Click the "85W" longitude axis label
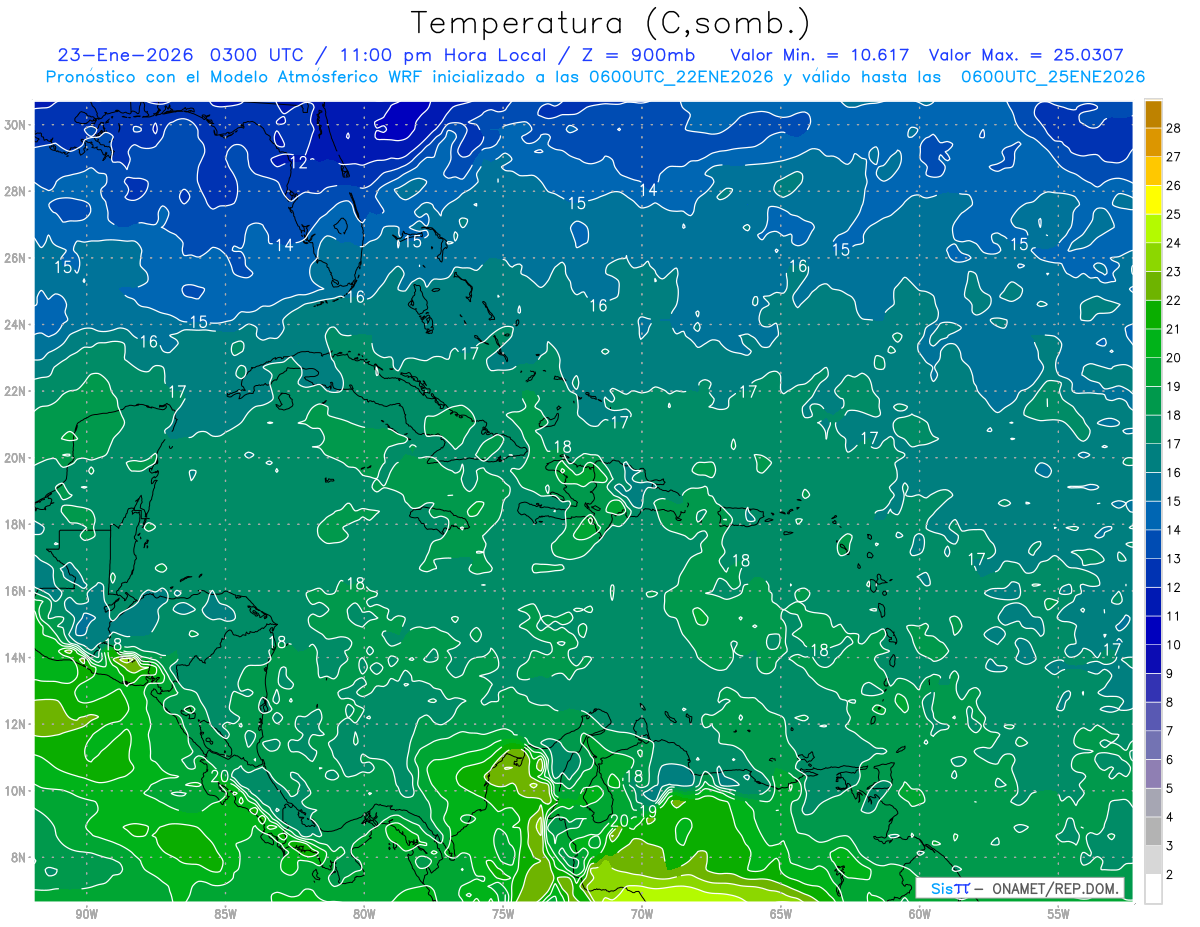The width and height of the screenshot is (1200, 927). click(x=225, y=915)
